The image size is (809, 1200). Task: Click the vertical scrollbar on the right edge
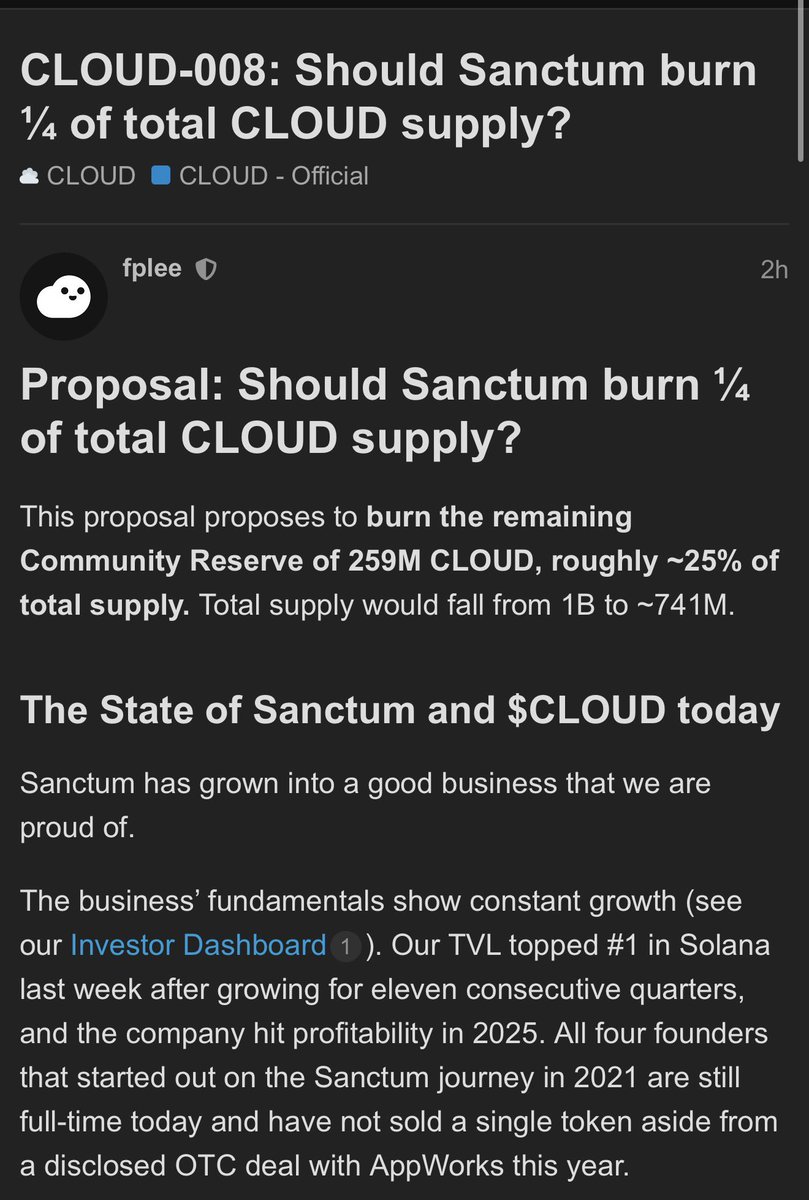tap(802, 80)
